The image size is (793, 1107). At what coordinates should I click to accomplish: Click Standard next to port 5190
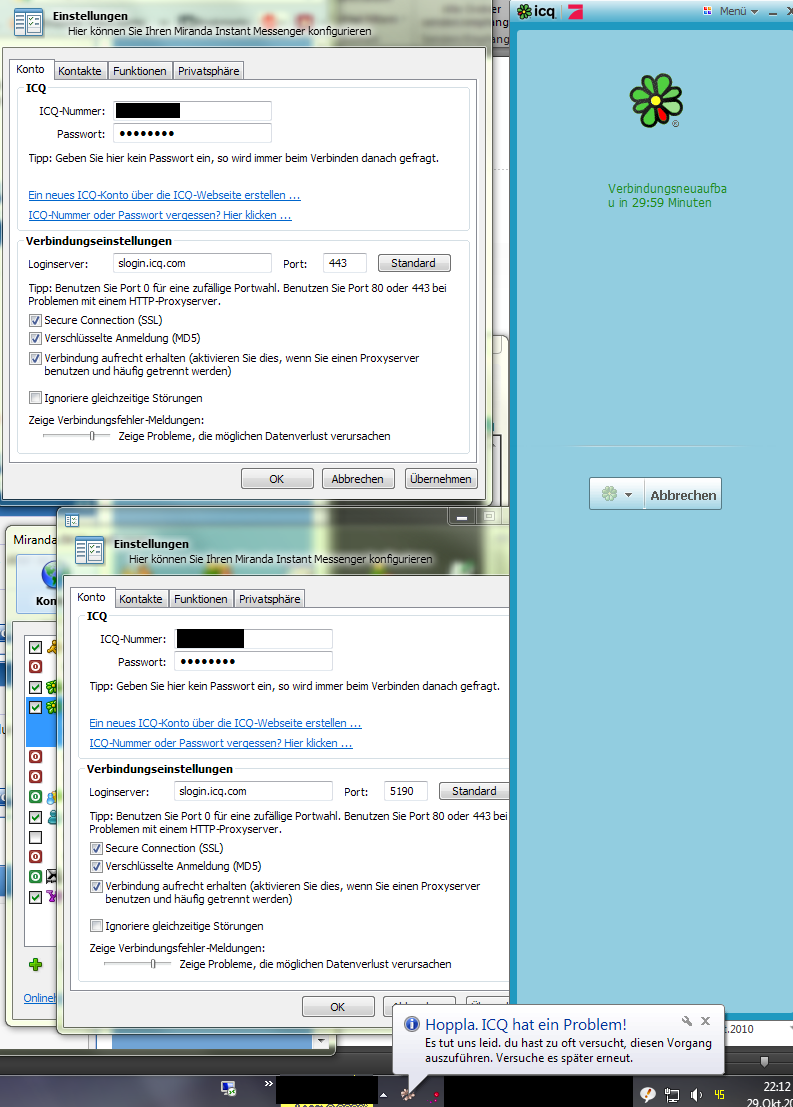474,791
